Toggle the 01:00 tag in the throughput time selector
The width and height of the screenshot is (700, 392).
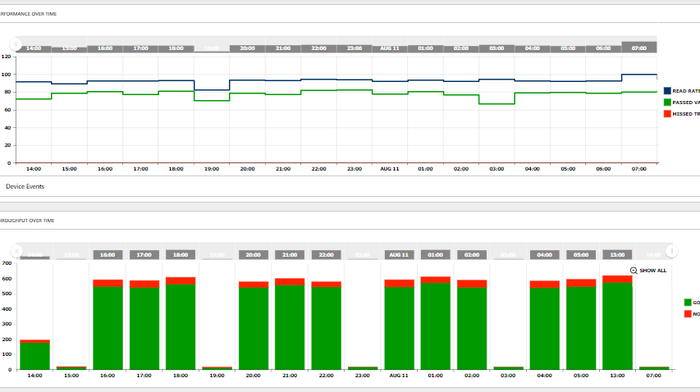435,254
